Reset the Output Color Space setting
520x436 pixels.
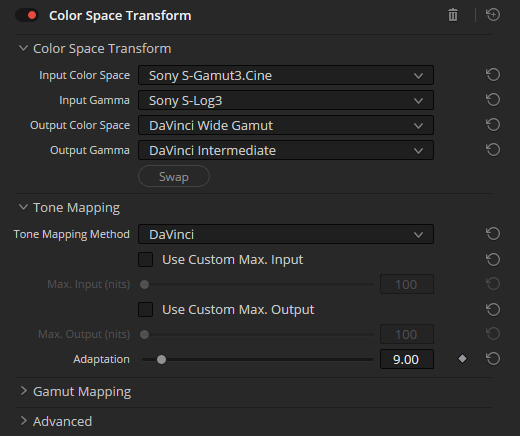[x=493, y=125]
